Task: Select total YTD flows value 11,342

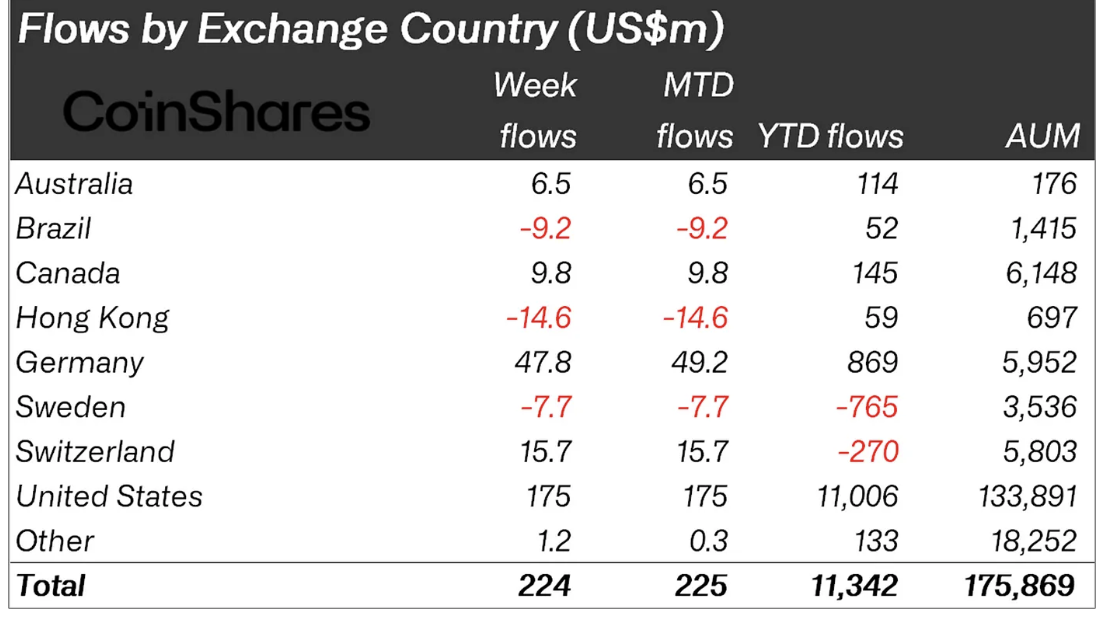Action: [854, 586]
